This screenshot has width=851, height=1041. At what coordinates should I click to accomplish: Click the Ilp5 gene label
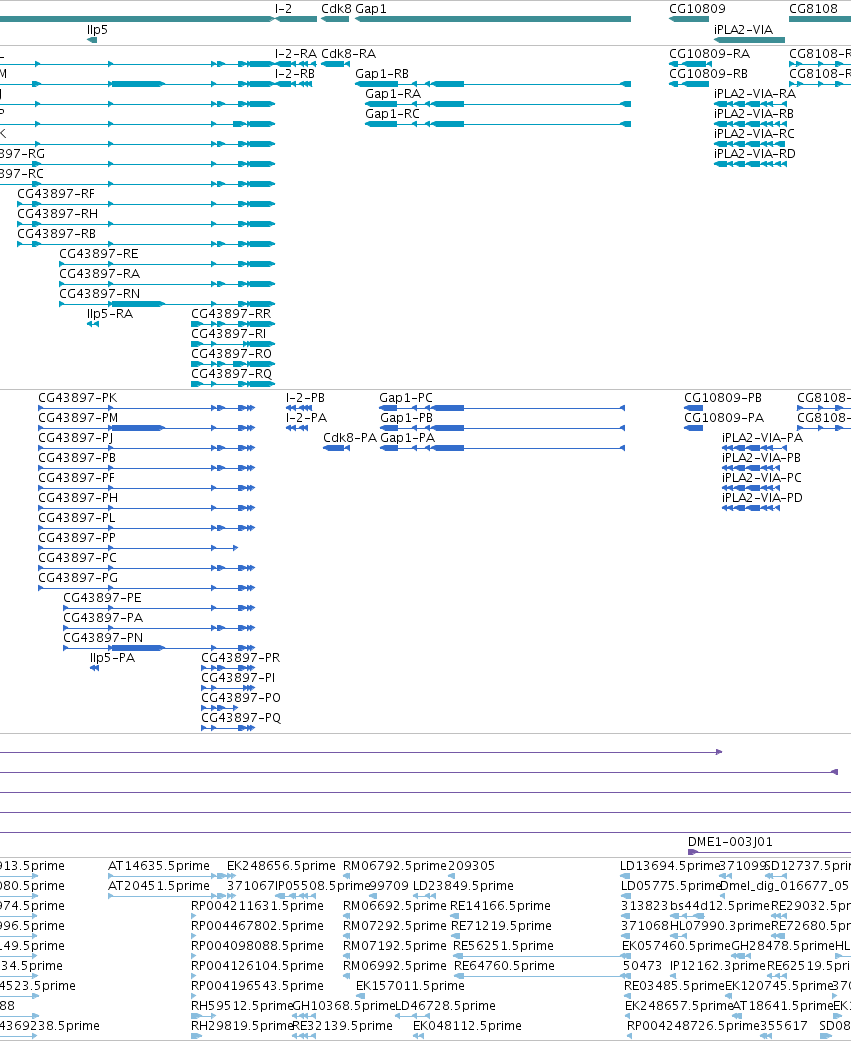coord(97,30)
